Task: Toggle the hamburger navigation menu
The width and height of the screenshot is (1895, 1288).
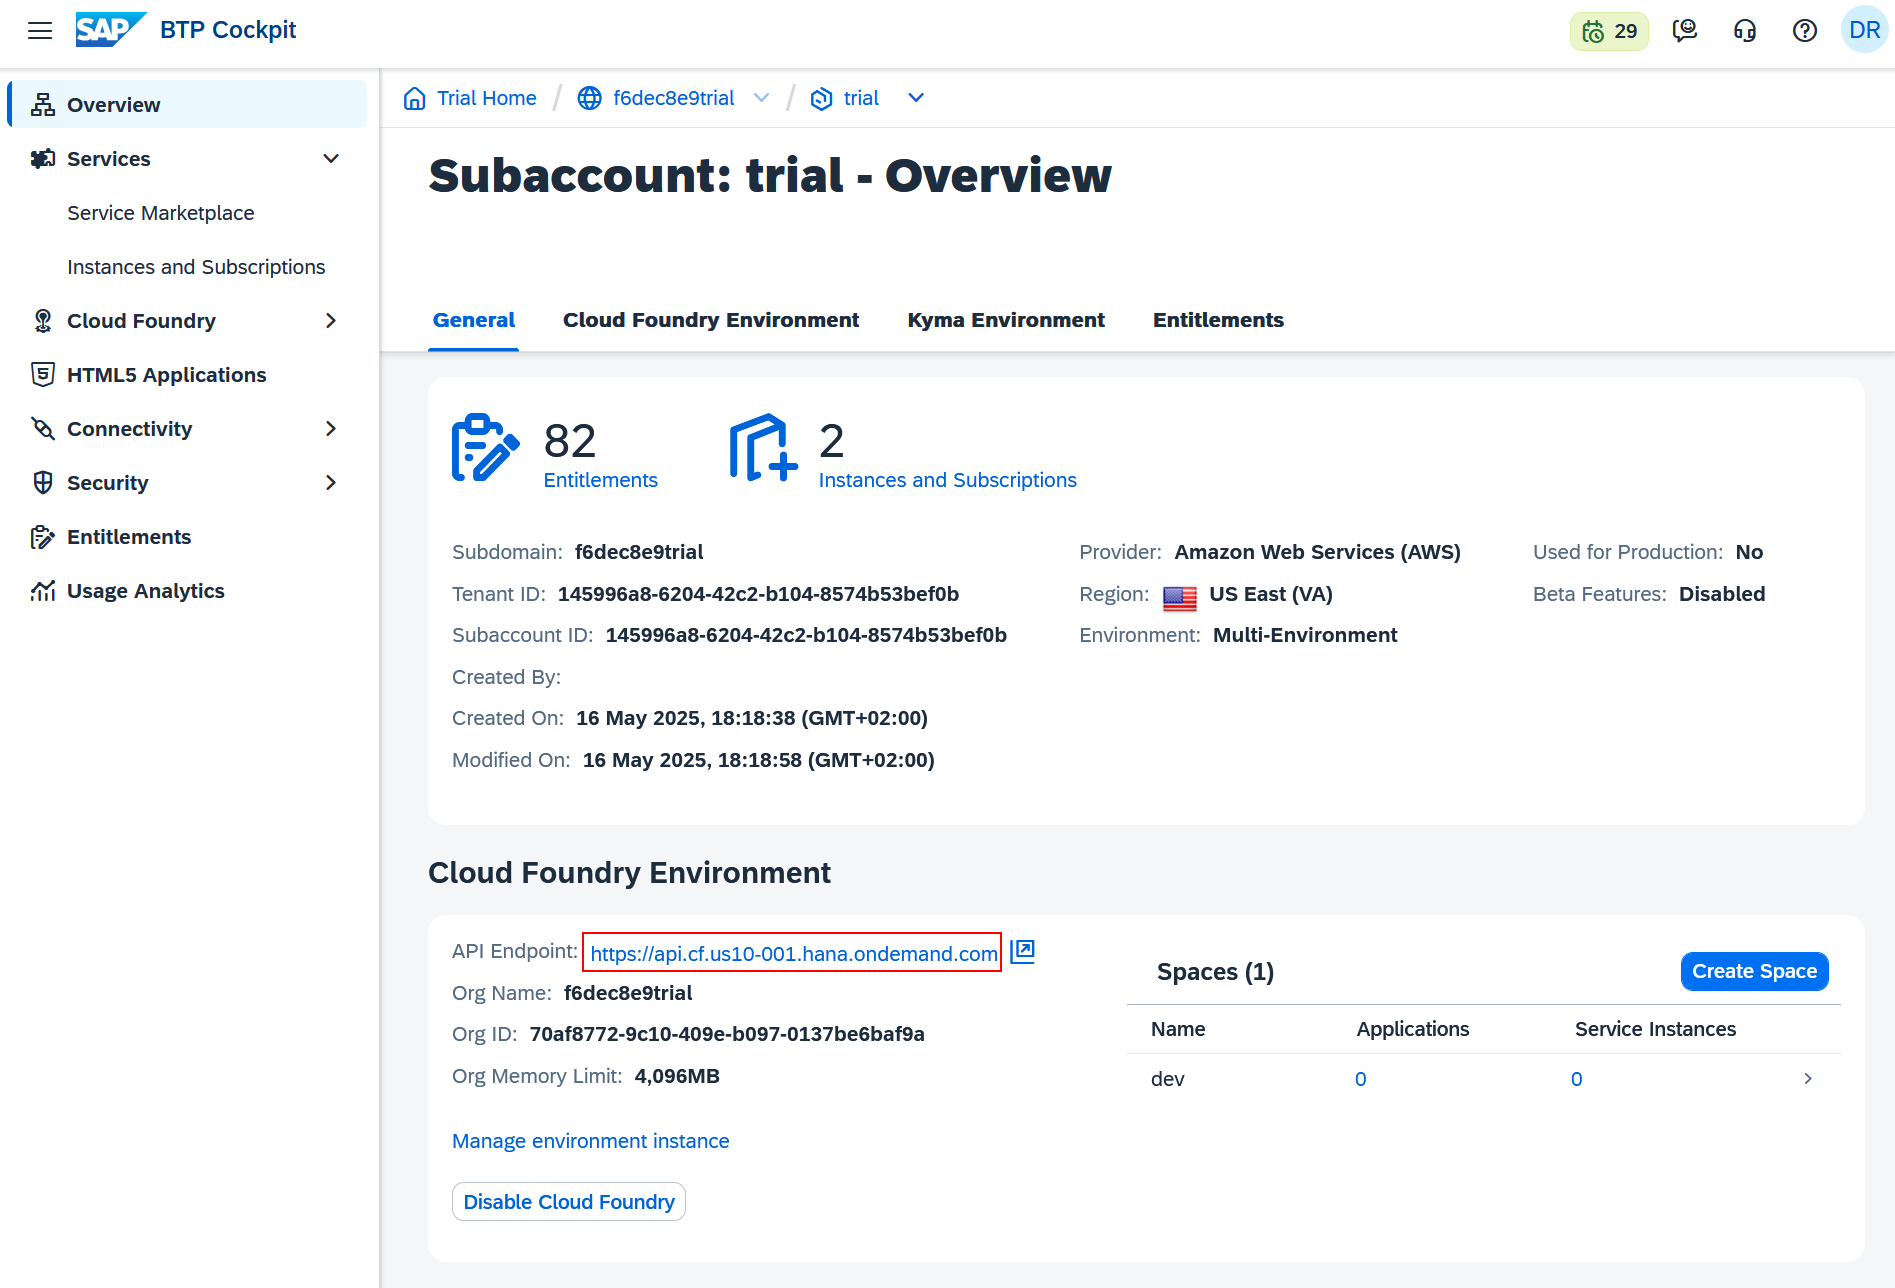Action: click(x=40, y=30)
